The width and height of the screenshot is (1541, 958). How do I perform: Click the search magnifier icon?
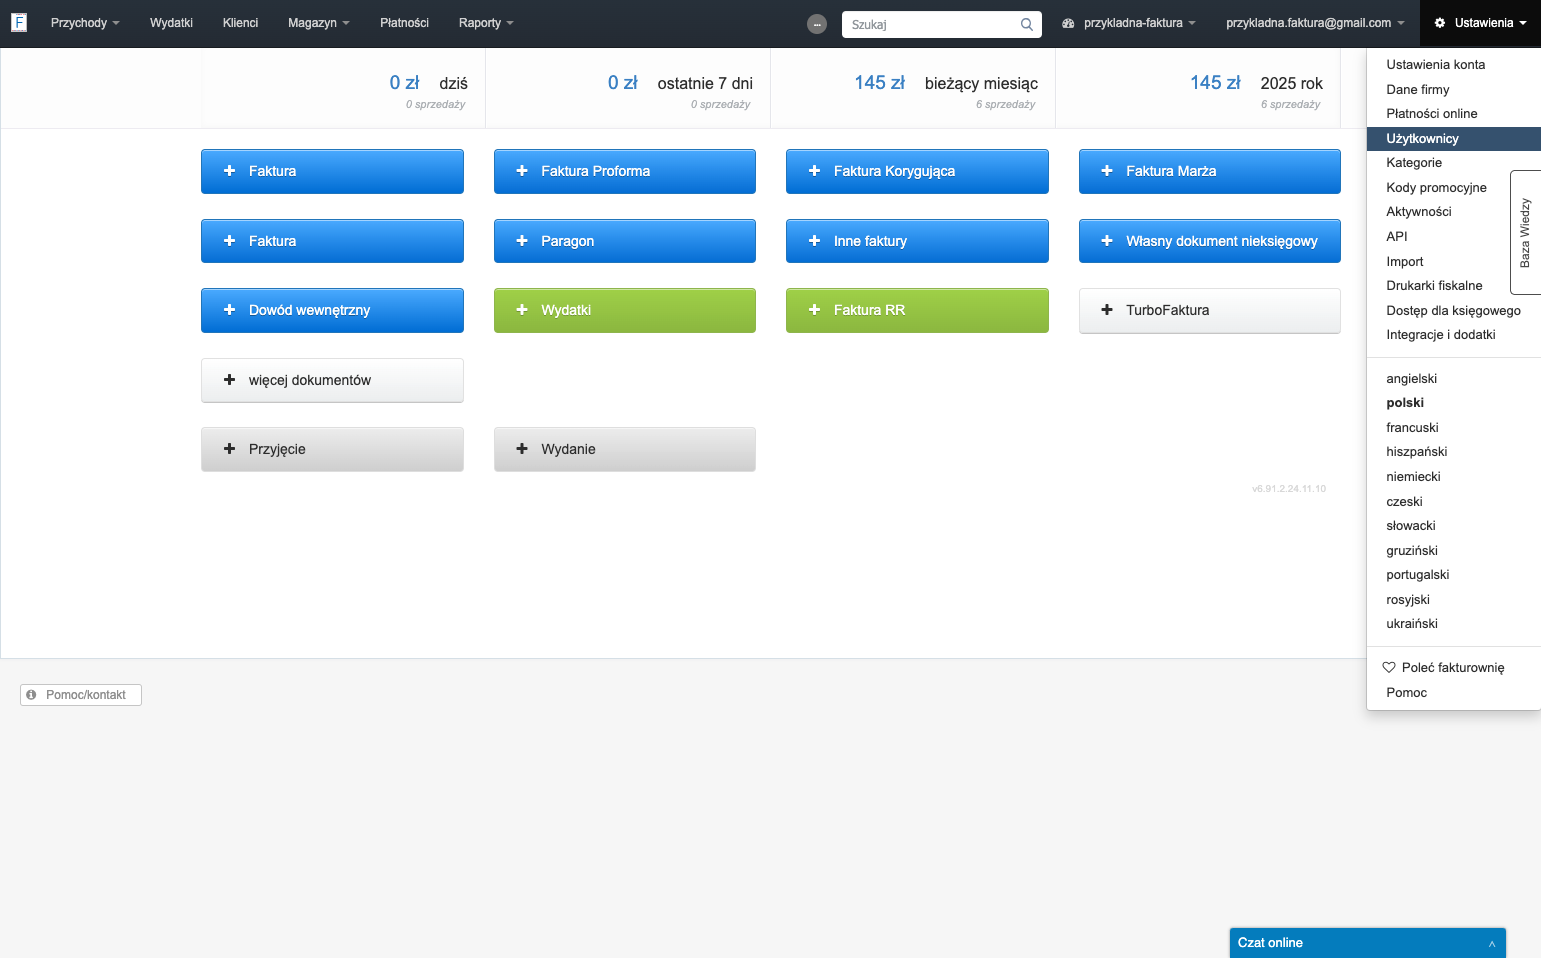[x=1027, y=24]
